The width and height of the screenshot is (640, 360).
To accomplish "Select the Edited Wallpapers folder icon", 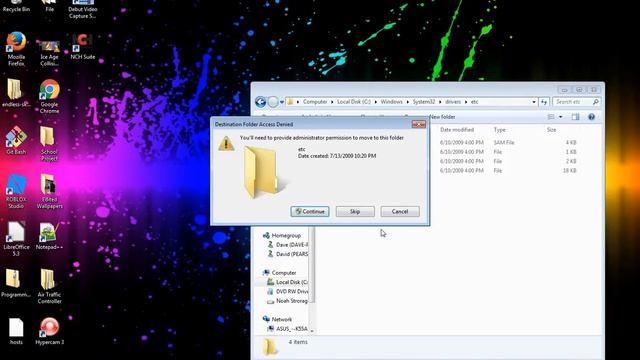I will (x=49, y=191).
